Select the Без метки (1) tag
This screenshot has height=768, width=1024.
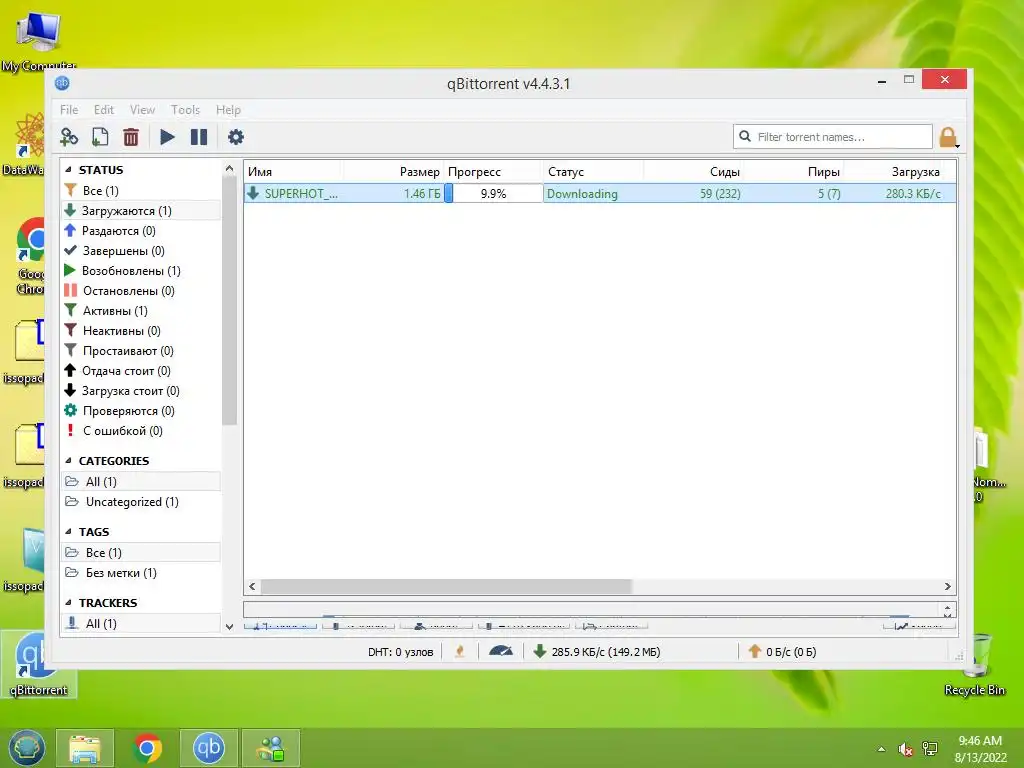point(140,573)
